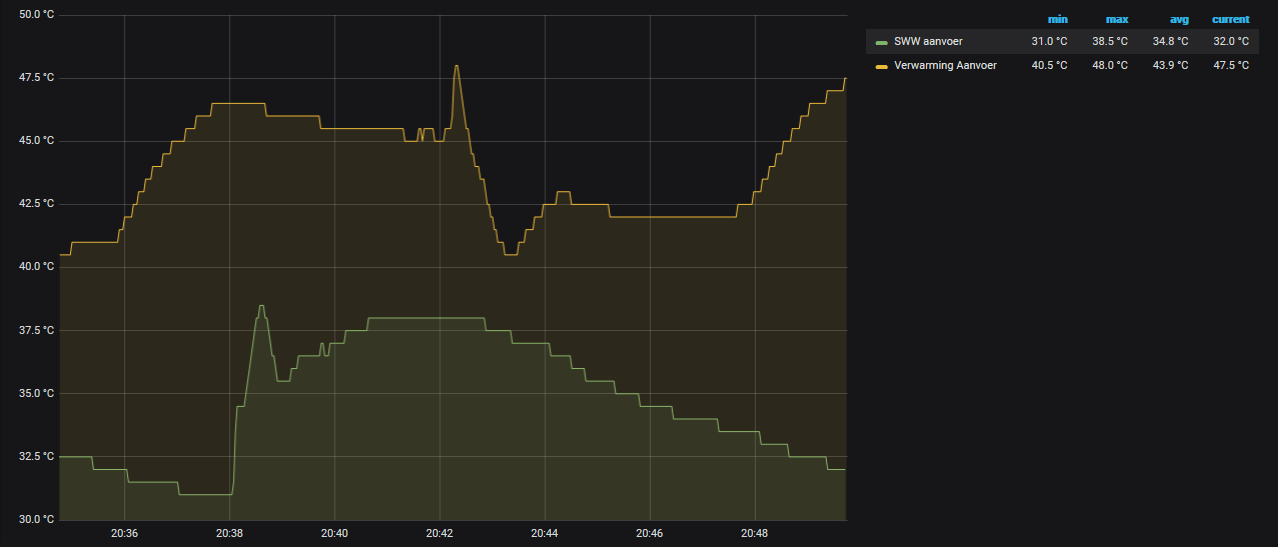1278x547 pixels.
Task: Click the 47.5 °C y-axis label
Action: pyautogui.click(x=36, y=78)
